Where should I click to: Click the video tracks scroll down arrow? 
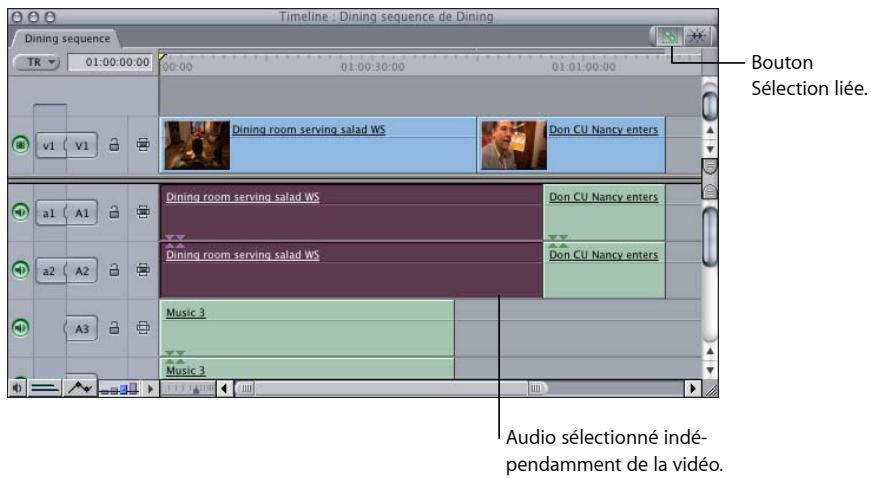tap(709, 149)
